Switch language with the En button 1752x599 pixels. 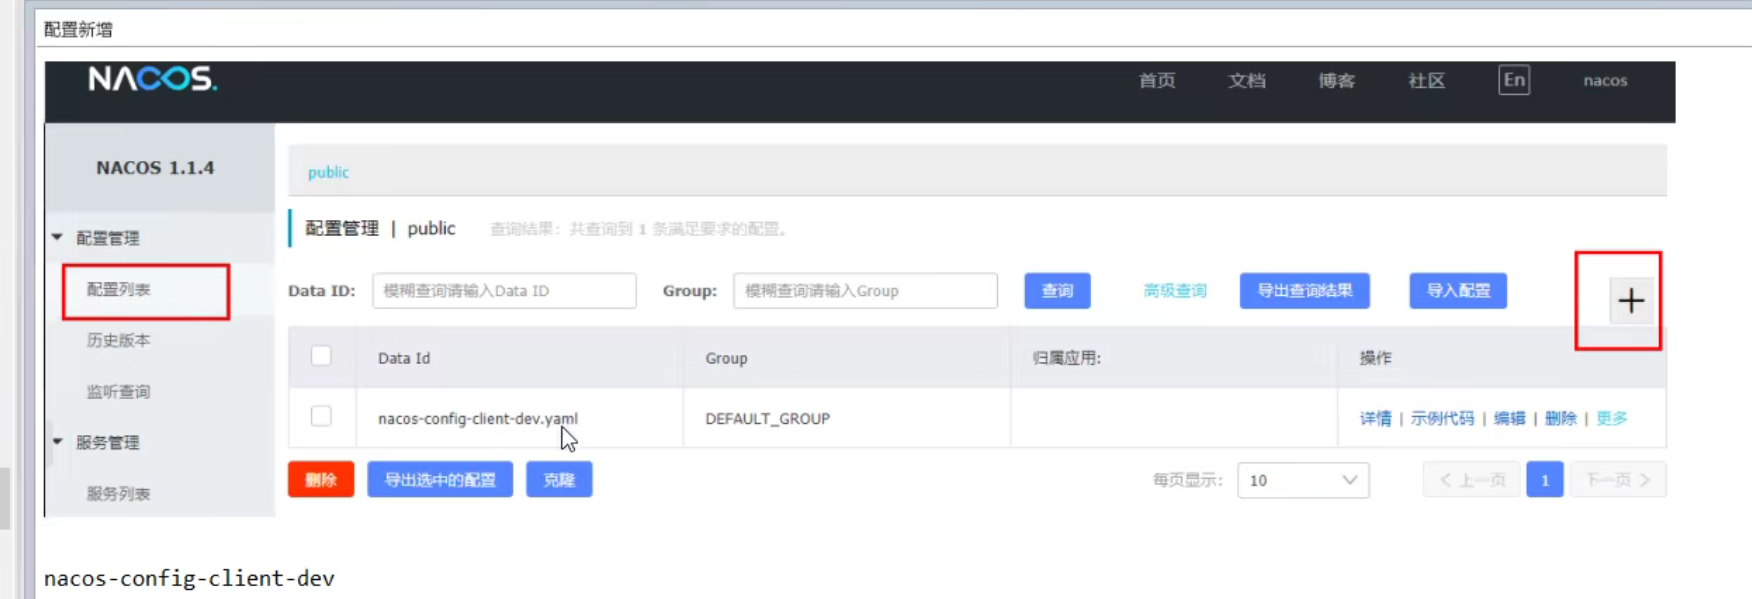pos(1514,80)
